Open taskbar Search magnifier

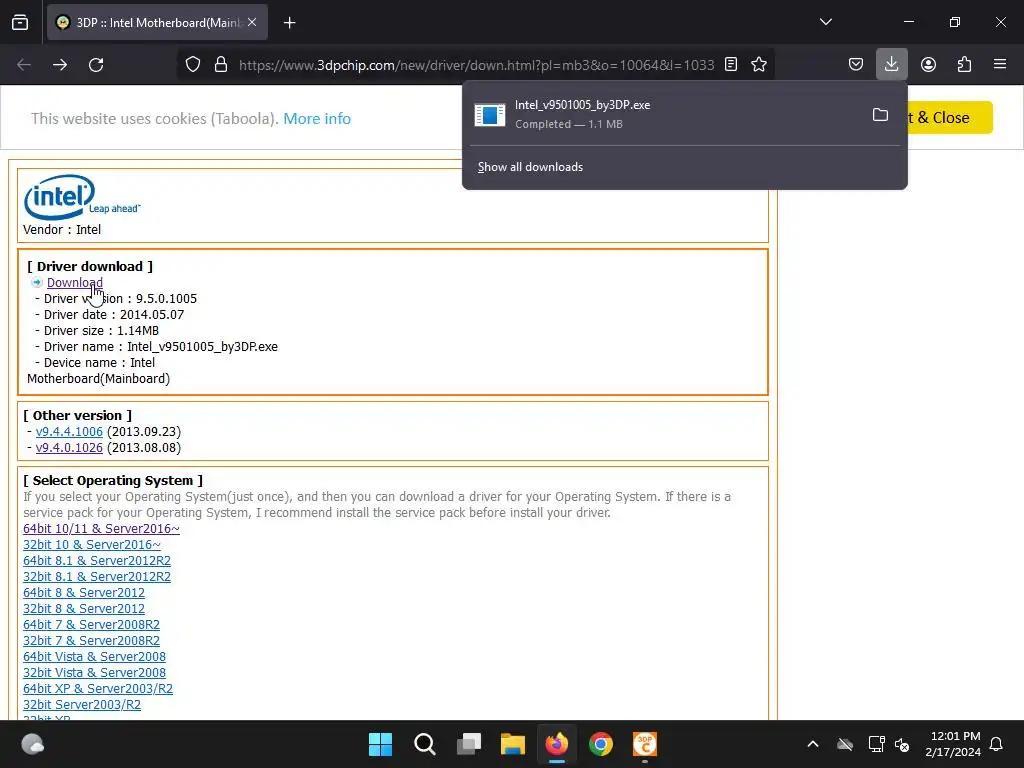coord(424,744)
